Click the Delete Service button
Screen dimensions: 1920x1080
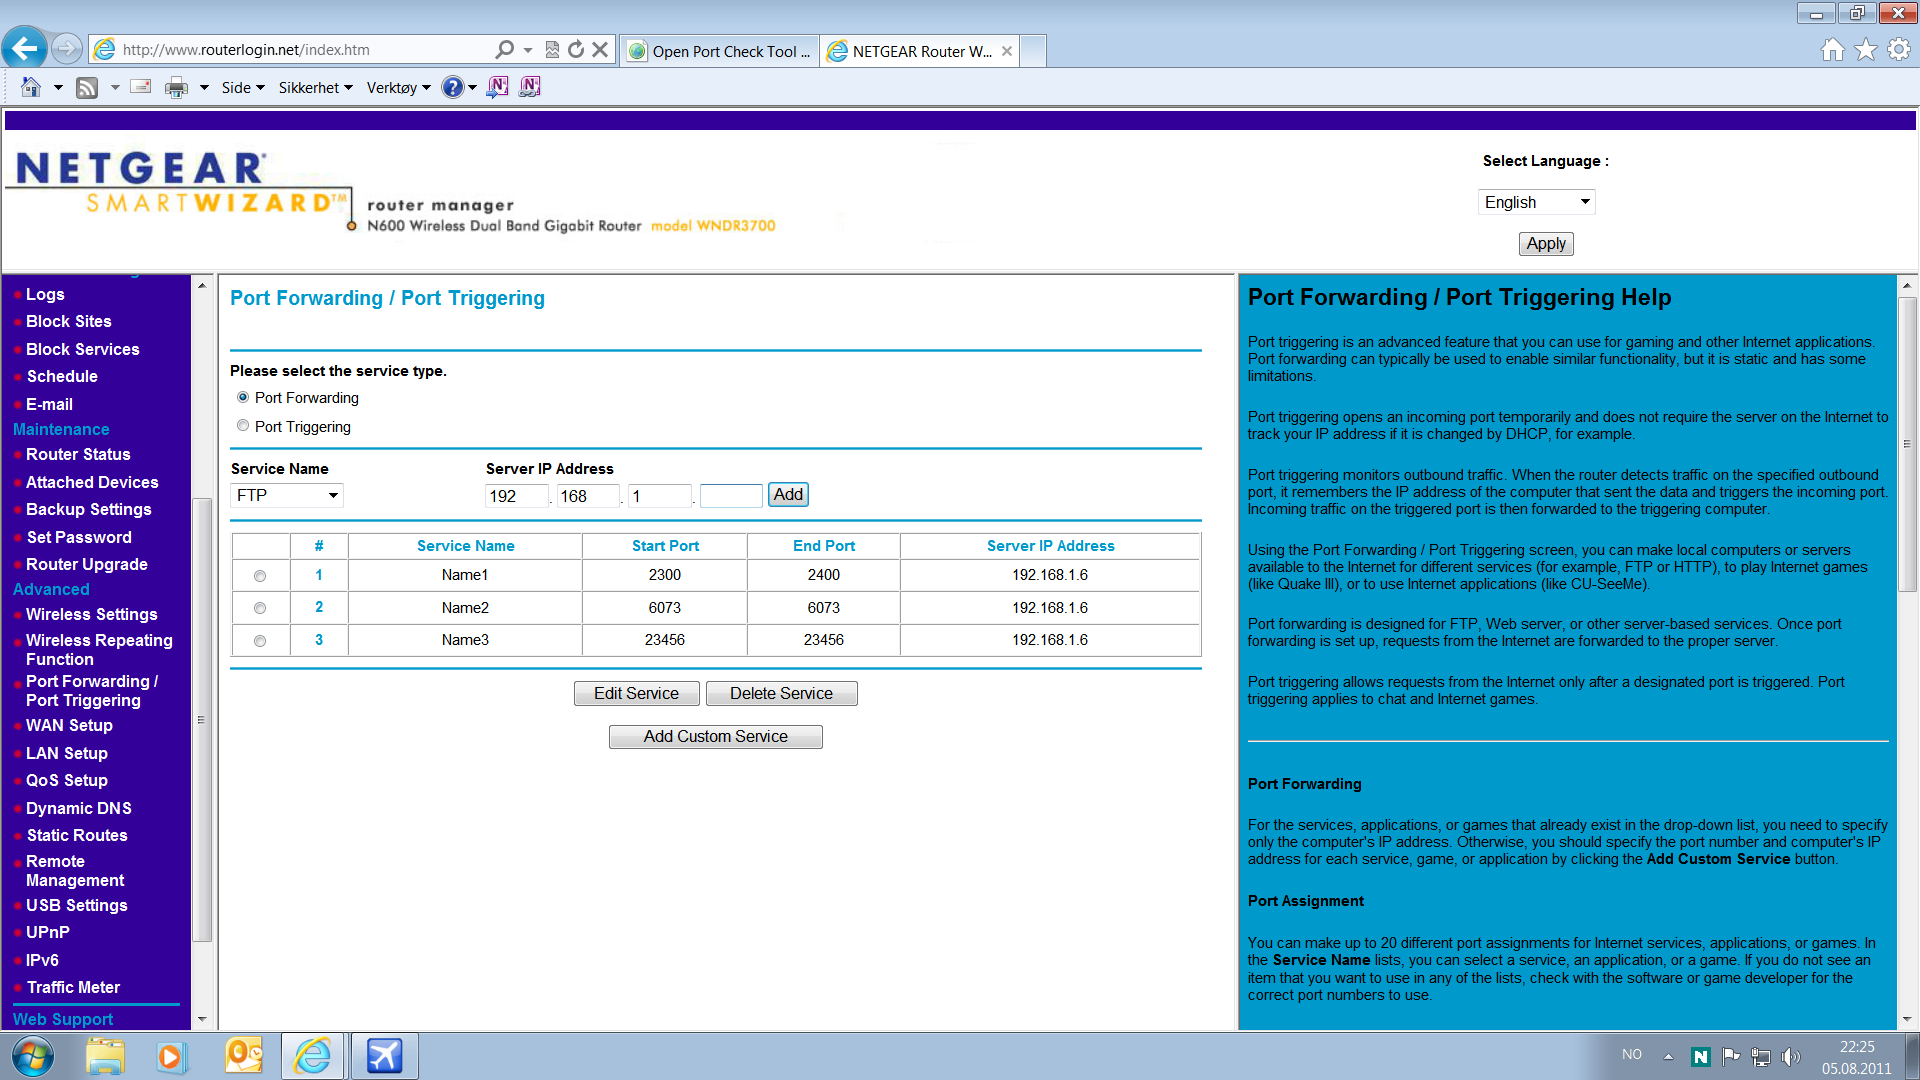[781, 693]
